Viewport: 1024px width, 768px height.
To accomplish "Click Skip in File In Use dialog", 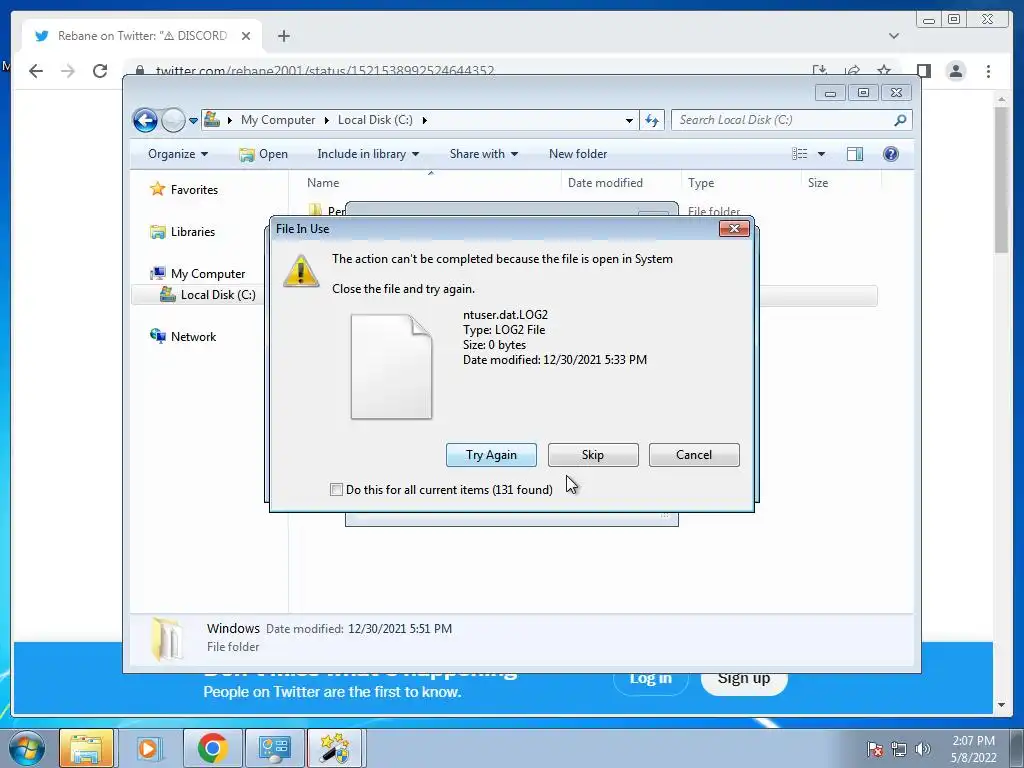I will coord(593,455).
